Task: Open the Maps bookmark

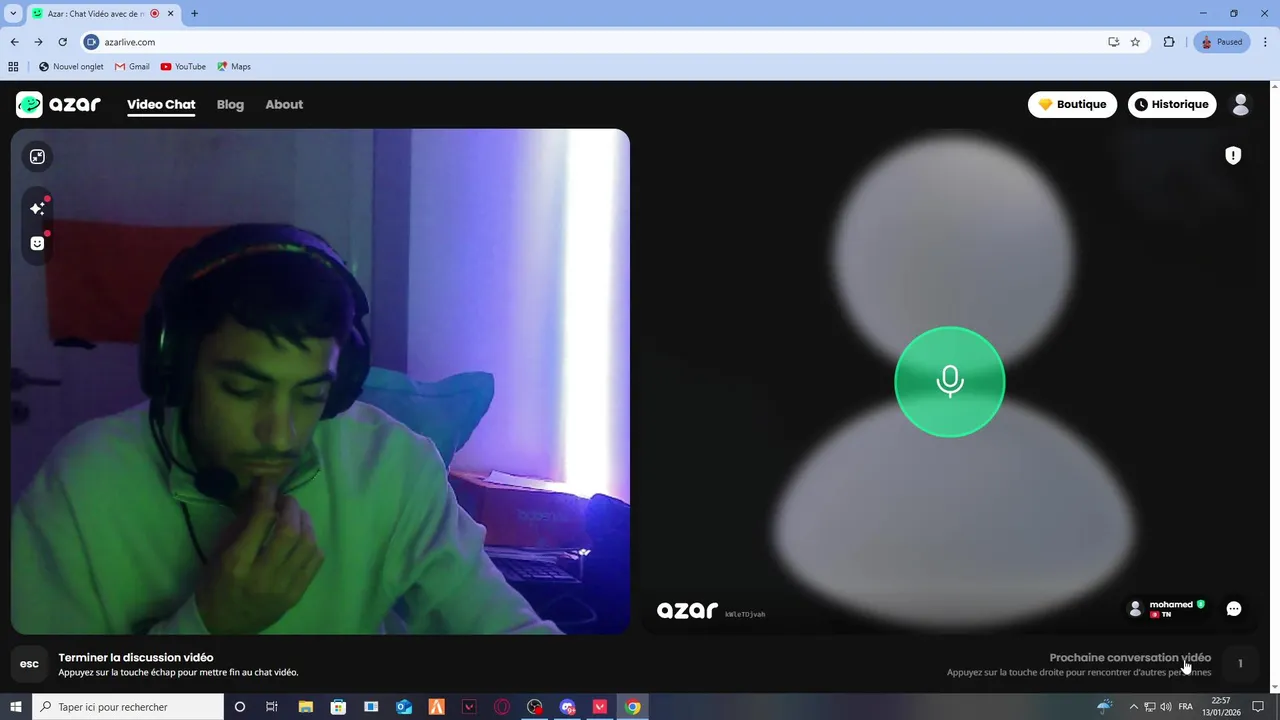Action: click(234, 66)
